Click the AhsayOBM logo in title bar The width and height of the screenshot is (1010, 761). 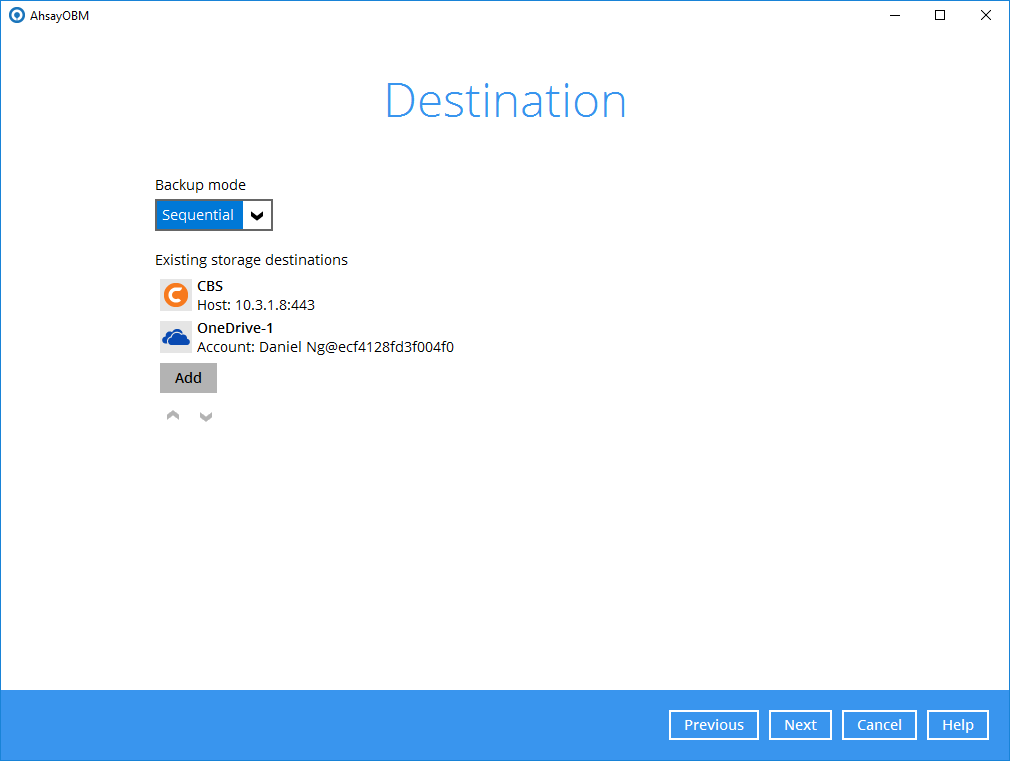coord(17,15)
